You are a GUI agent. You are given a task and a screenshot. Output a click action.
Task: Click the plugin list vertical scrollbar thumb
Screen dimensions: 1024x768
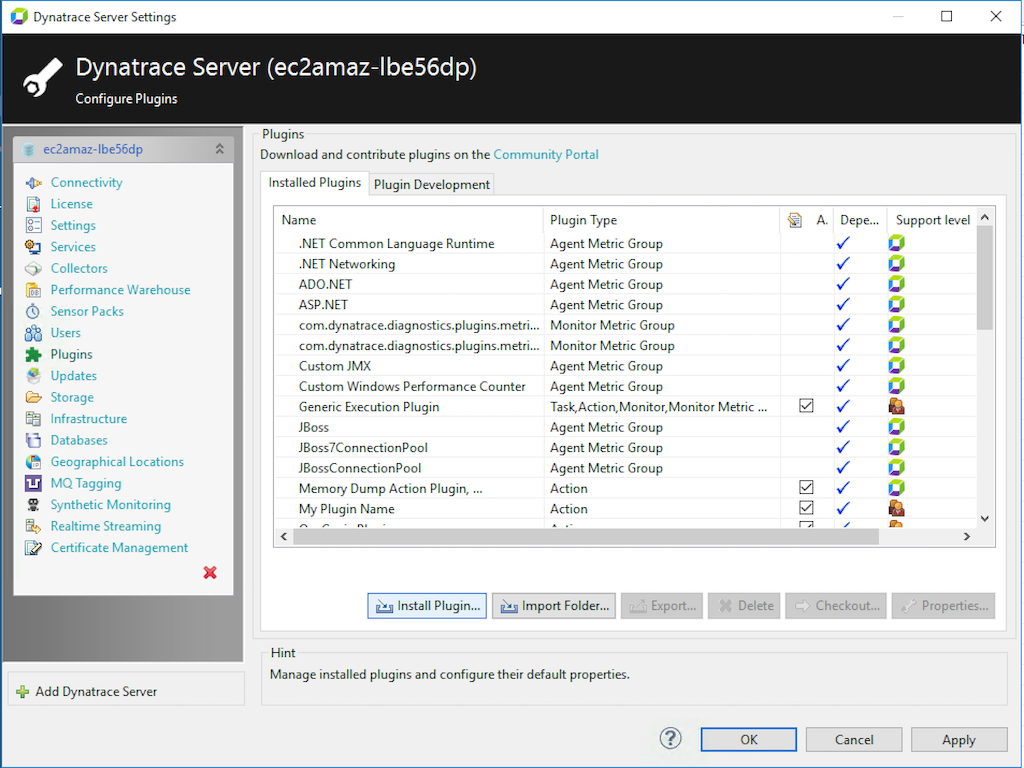(x=985, y=278)
